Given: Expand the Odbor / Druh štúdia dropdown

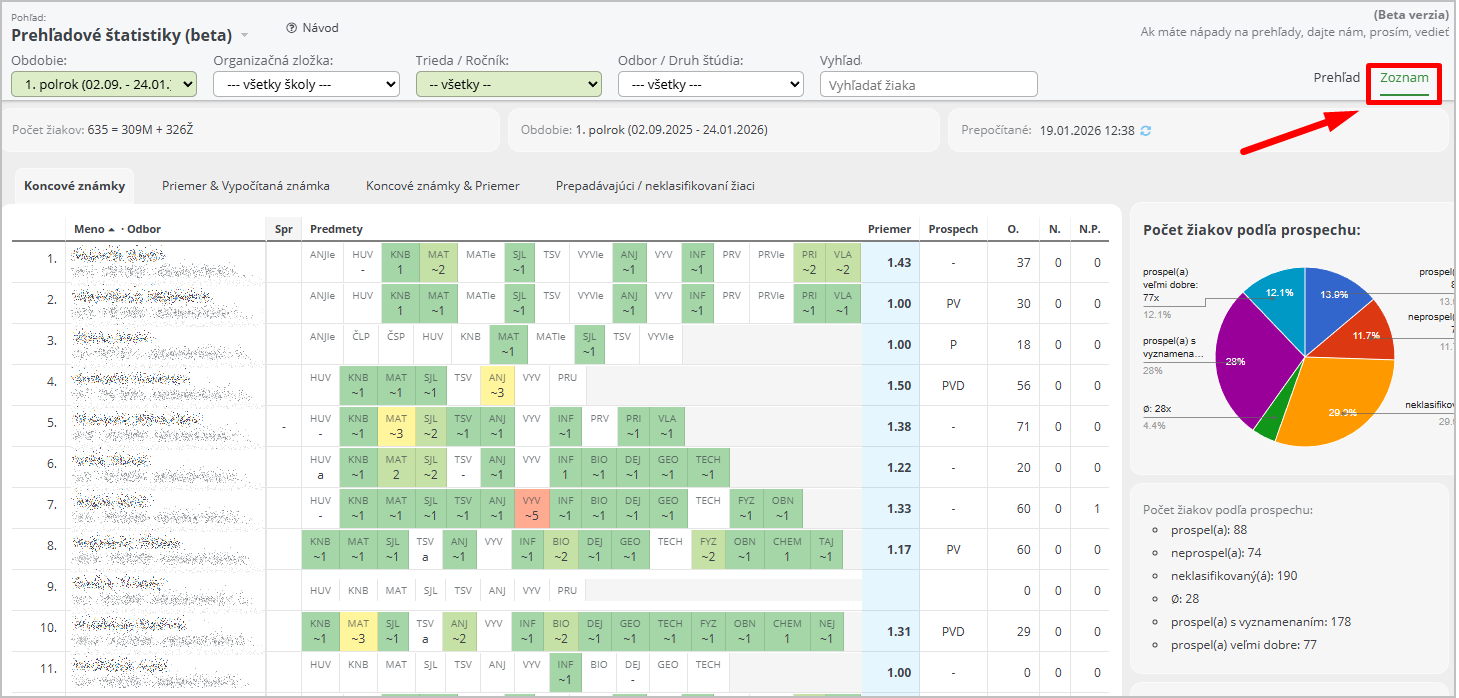Looking at the screenshot, I should pyautogui.click(x=710, y=85).
